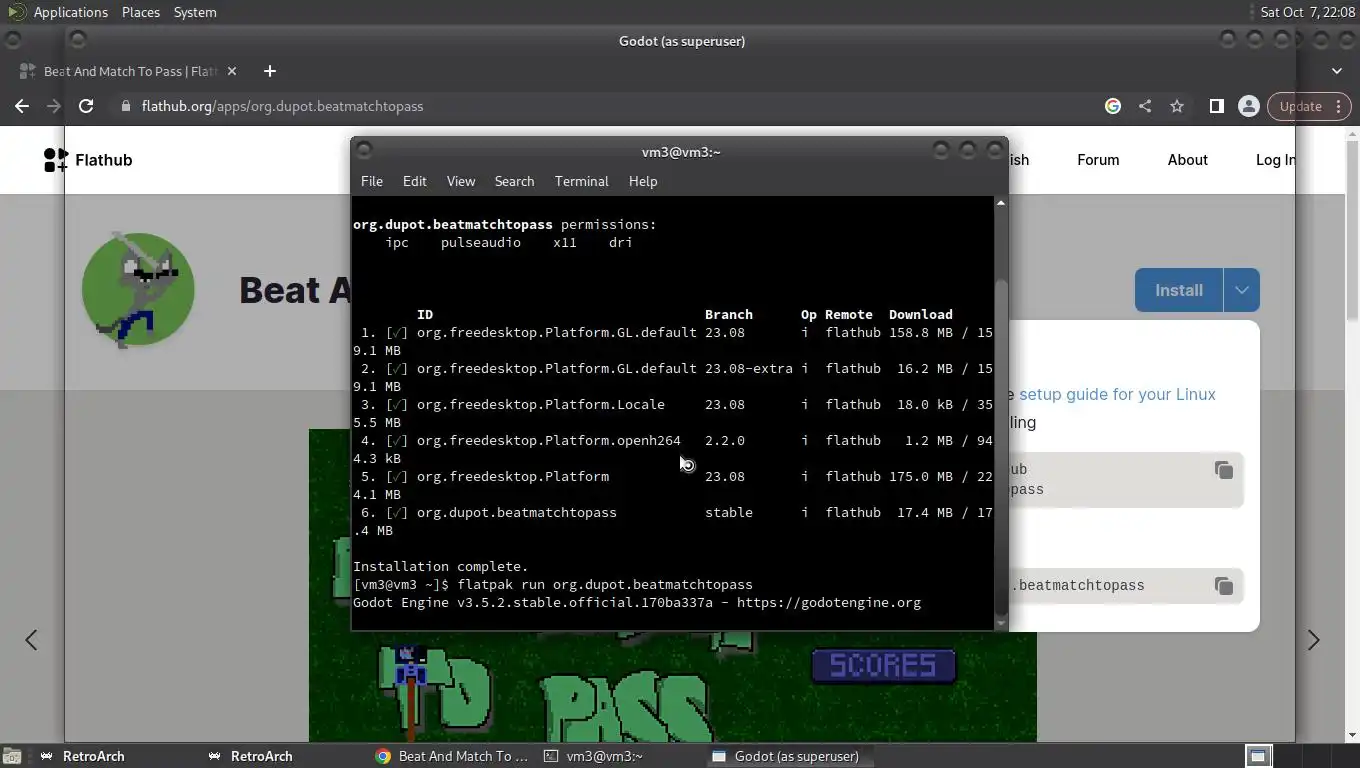Viewport: 1360px width, 768px height.
Task: Reload the Flathub page
Action: [86, 106]
